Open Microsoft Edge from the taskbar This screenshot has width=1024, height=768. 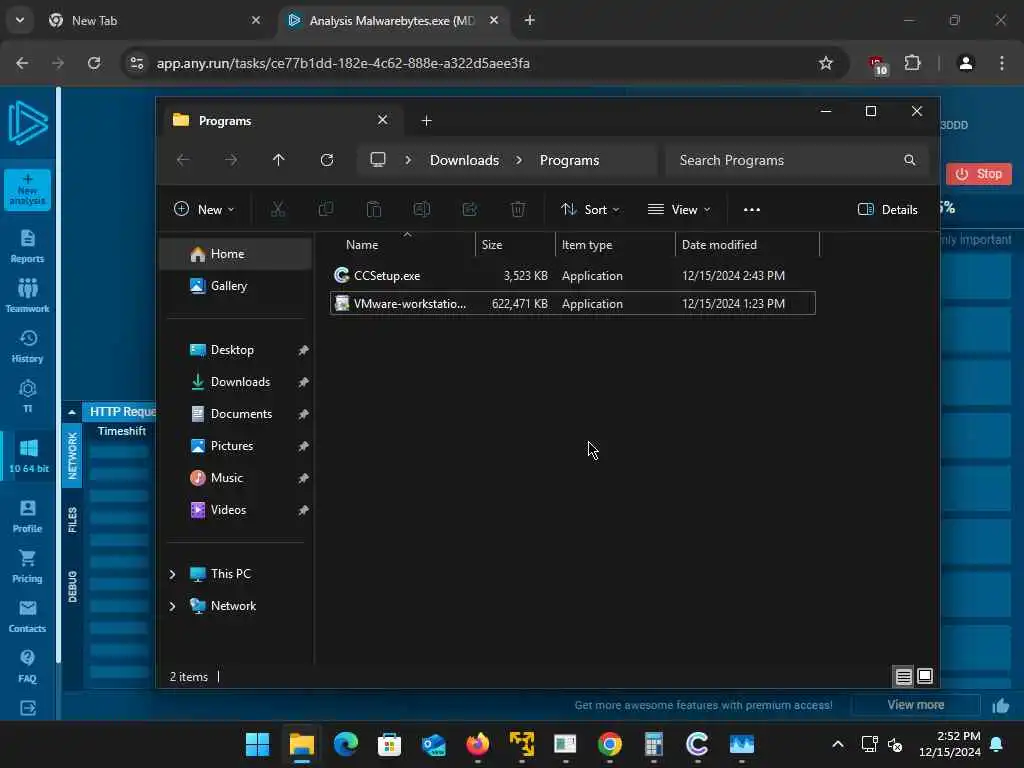point(345,744)
